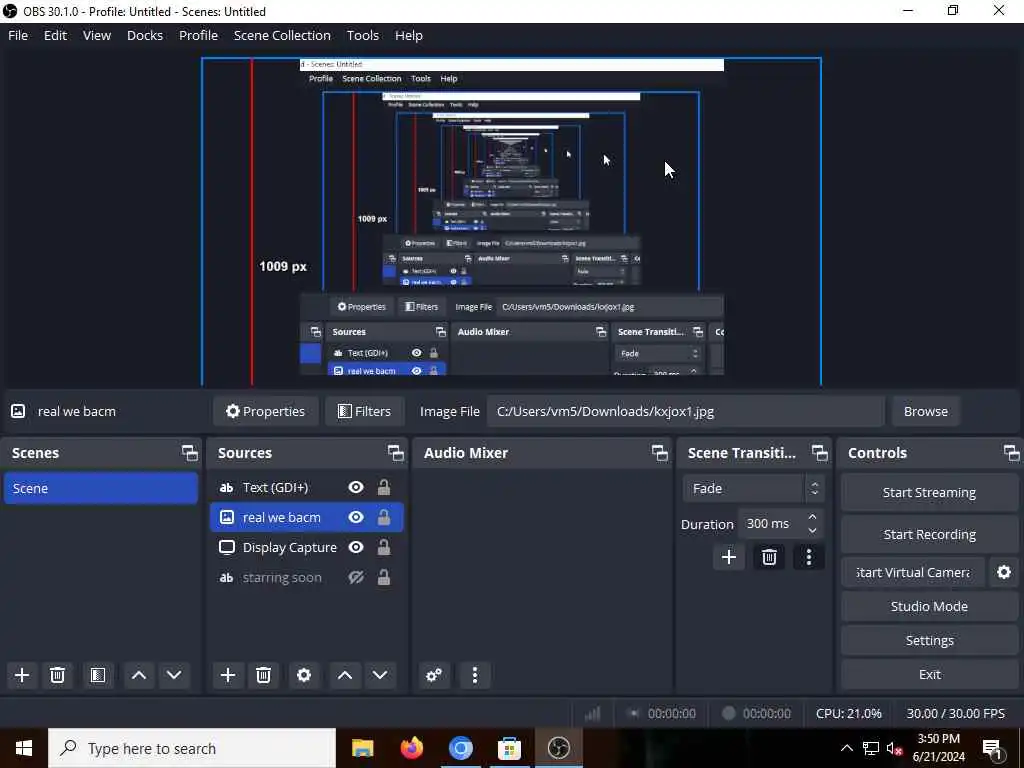This screenshot has height=768, width=1024.
Task: Move scene down with the arrow in the Scenes panel
Action: tap(174, 675)
